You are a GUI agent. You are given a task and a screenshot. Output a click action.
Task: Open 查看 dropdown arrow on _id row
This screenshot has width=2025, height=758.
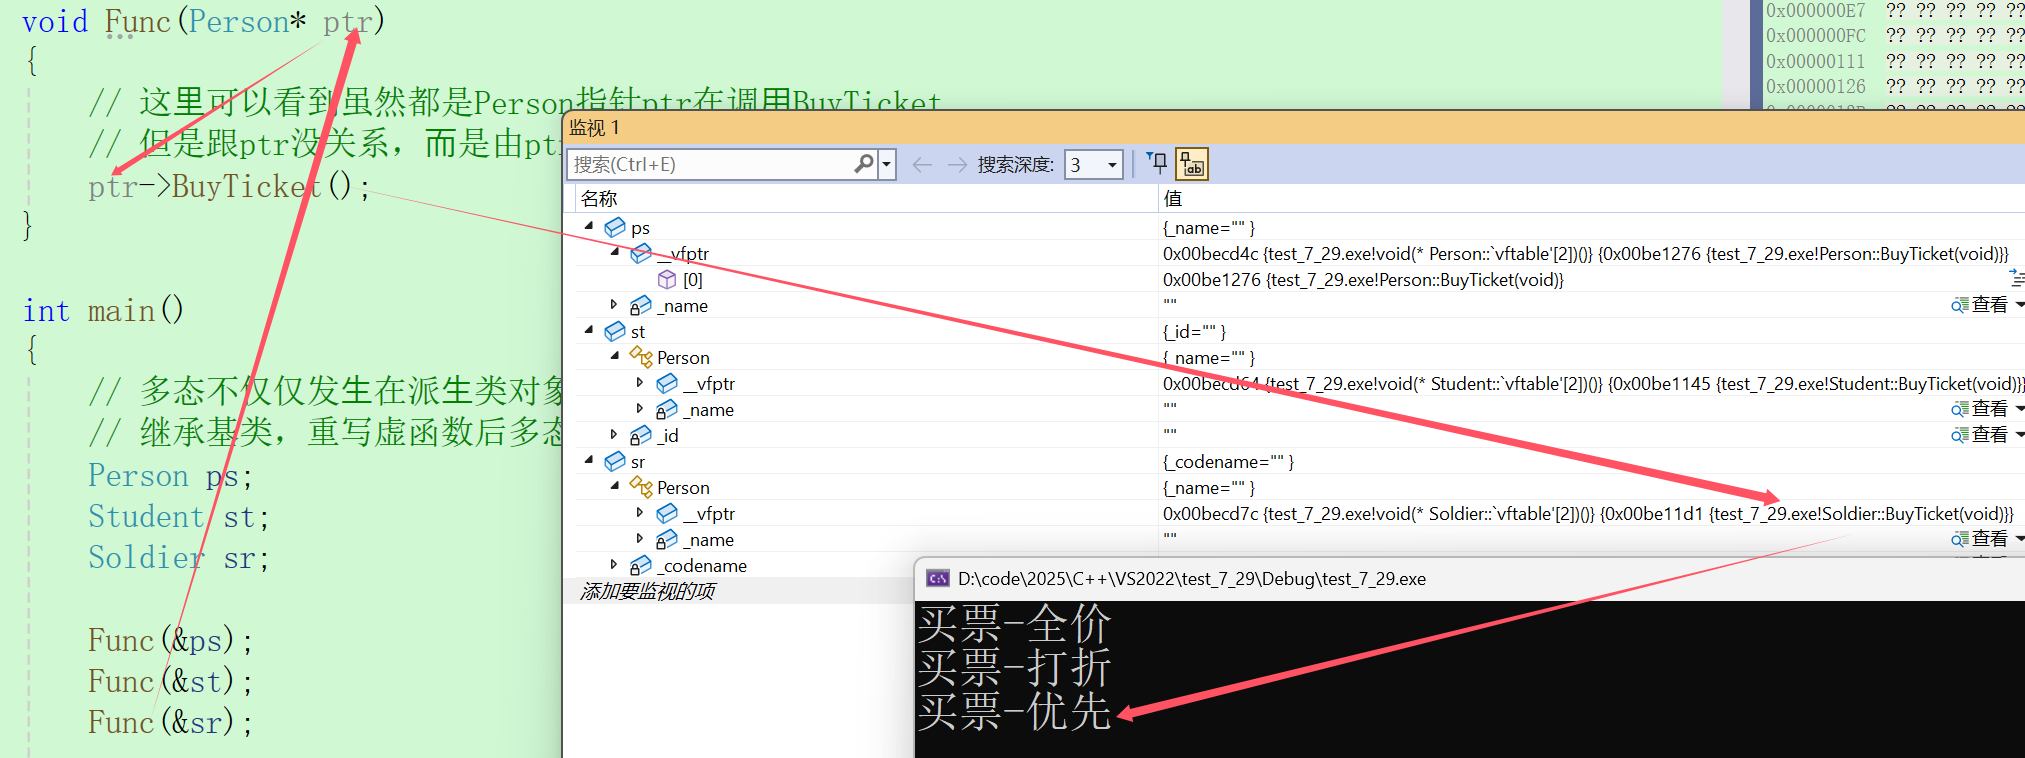click(2019, 435)
